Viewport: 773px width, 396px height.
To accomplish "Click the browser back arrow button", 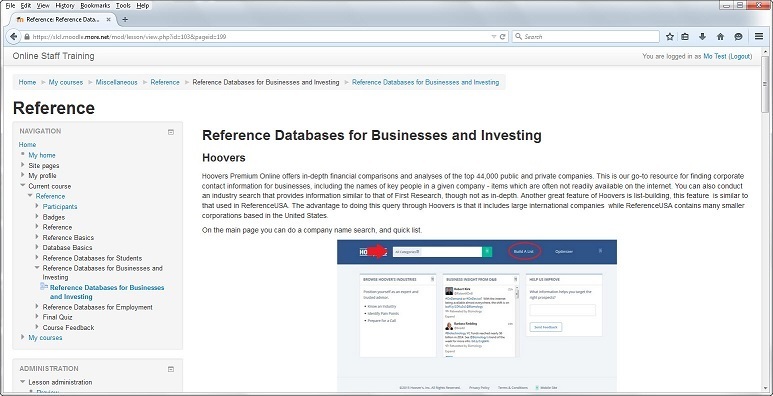I will click(x=13, y=36).
